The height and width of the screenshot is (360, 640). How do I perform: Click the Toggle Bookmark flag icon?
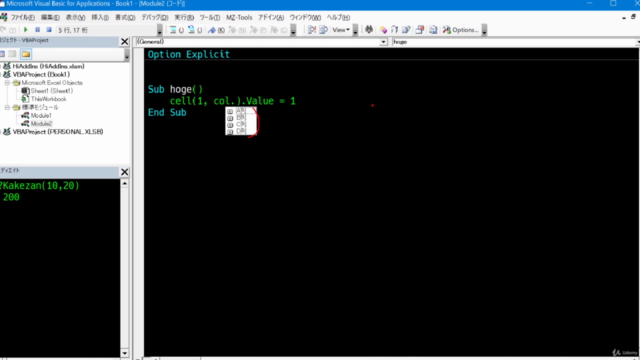211,30
